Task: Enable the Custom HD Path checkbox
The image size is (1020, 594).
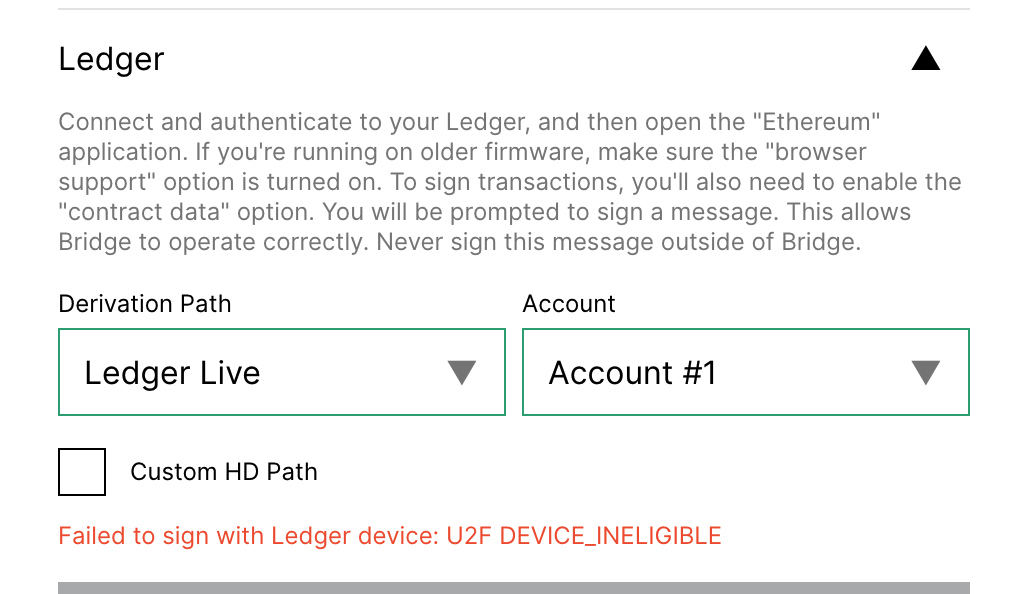Action: coord(81,471)
